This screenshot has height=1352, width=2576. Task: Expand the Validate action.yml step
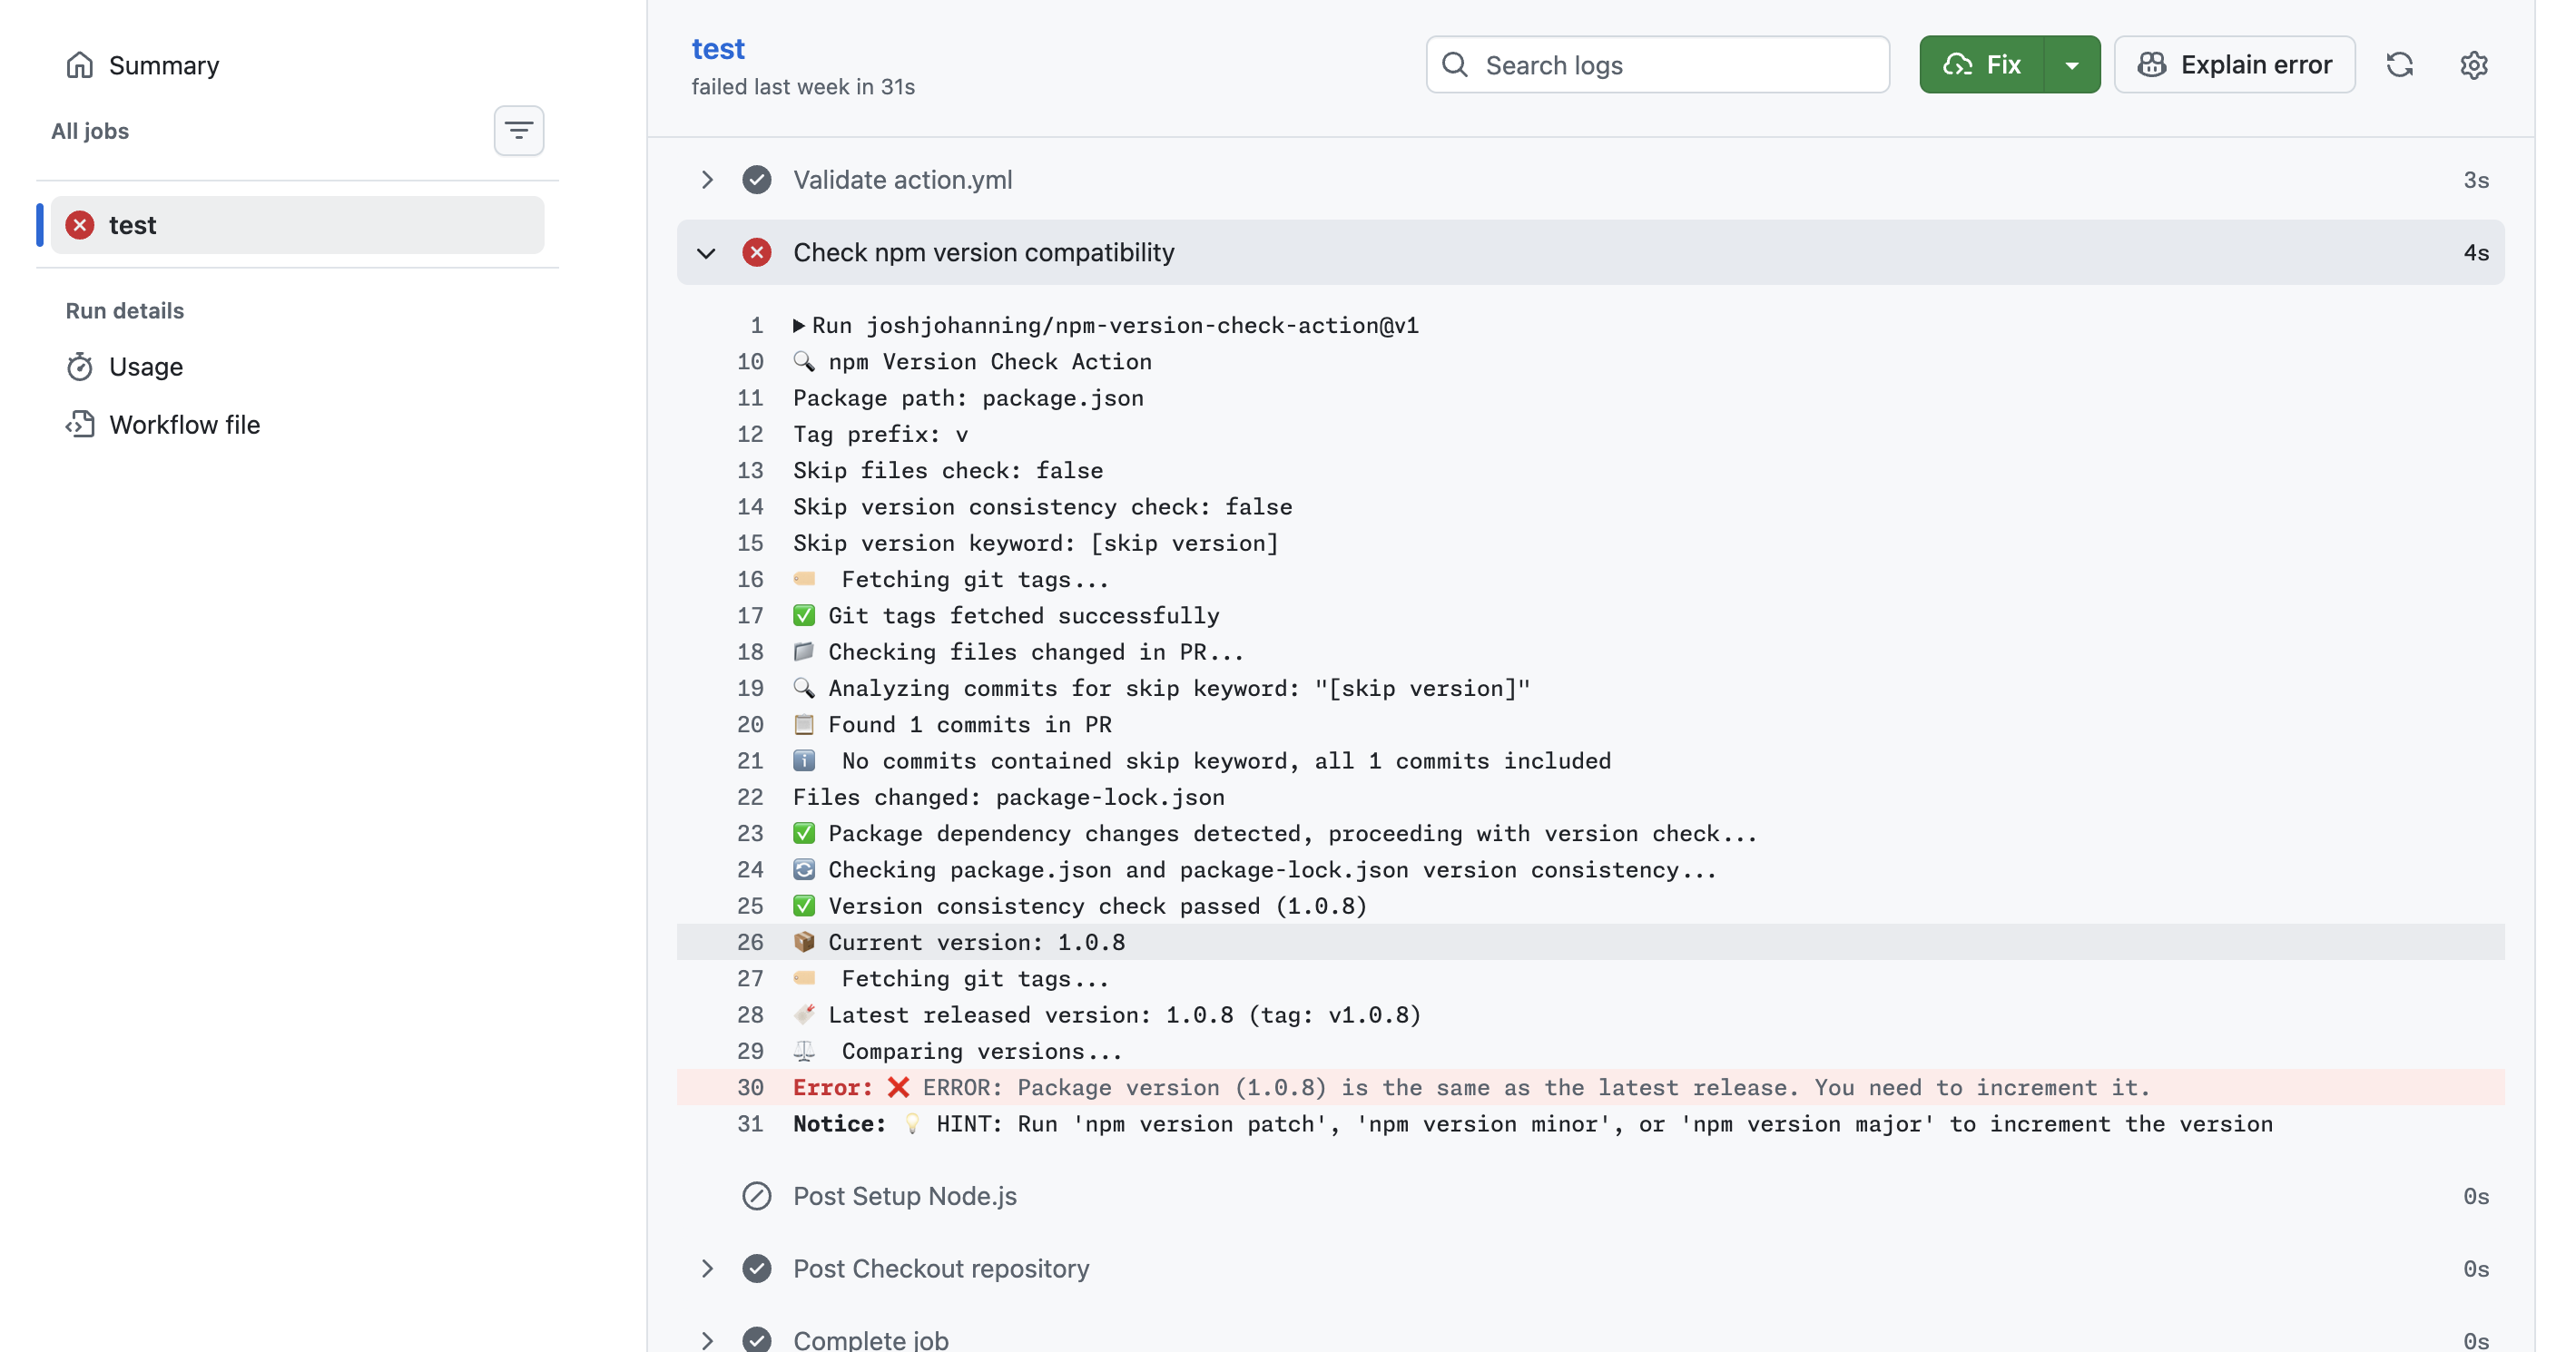[706, 180]
